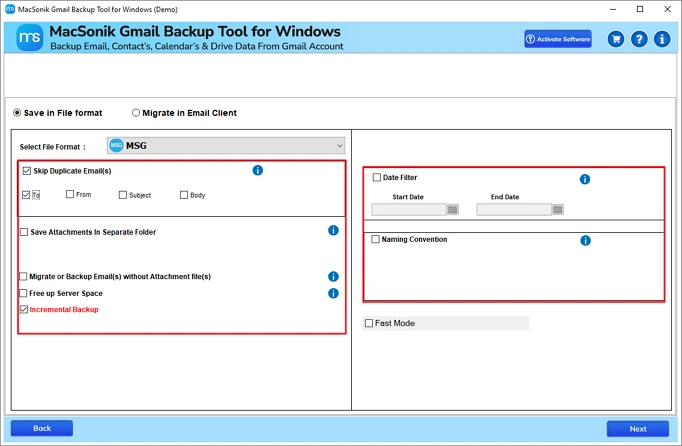
Task: Expand the Select File Format dropdown
Action: pos(226,146)
